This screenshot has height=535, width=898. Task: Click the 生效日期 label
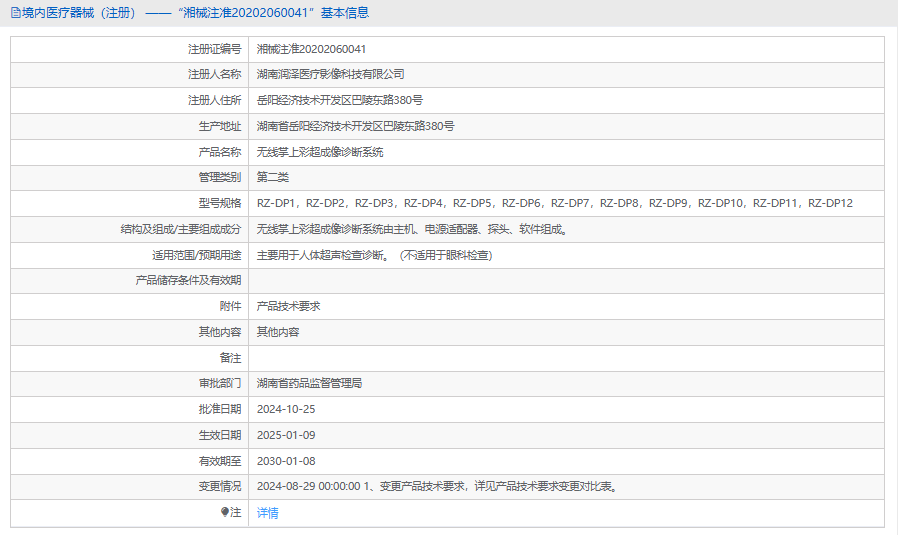pos(220,435)
